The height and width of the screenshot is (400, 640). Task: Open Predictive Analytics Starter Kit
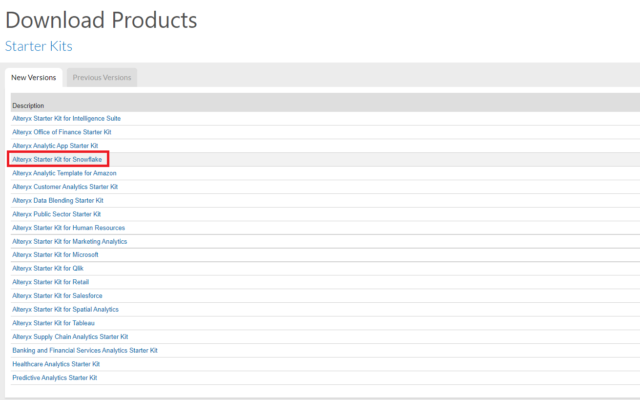tap(55, 378)
